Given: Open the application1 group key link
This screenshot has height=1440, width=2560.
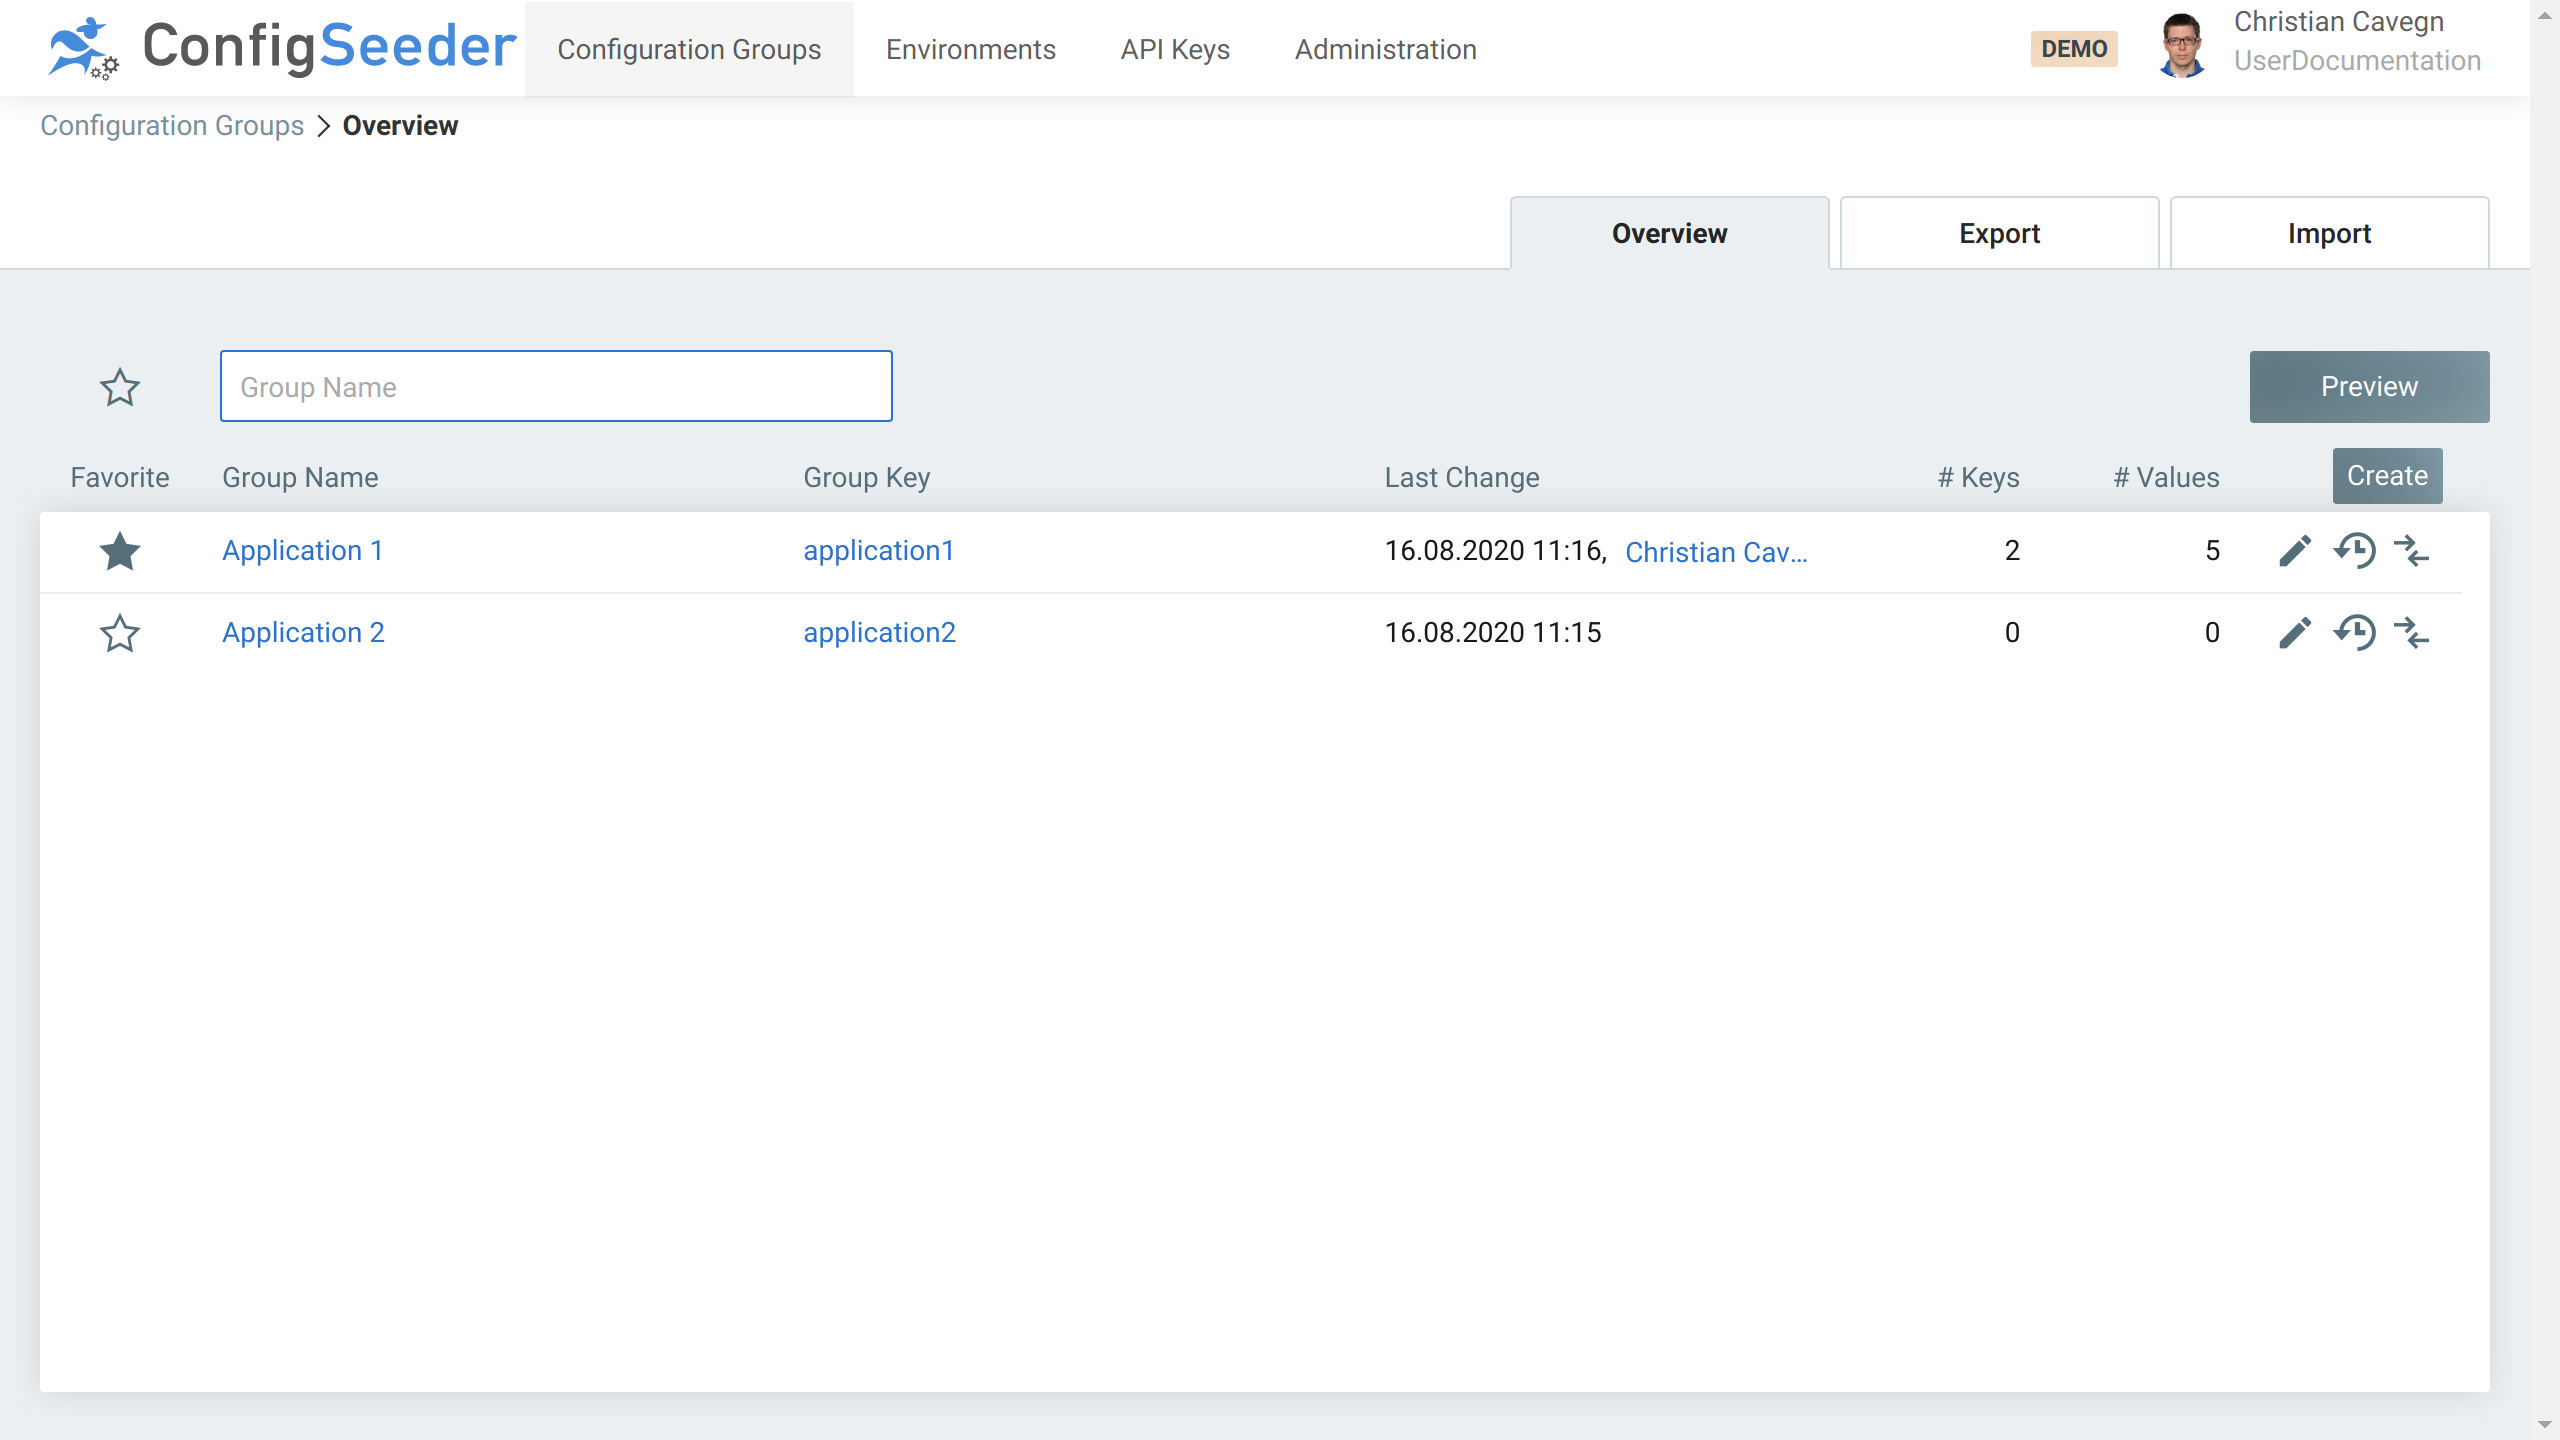Looking at the screenshot, I should 878,551.
